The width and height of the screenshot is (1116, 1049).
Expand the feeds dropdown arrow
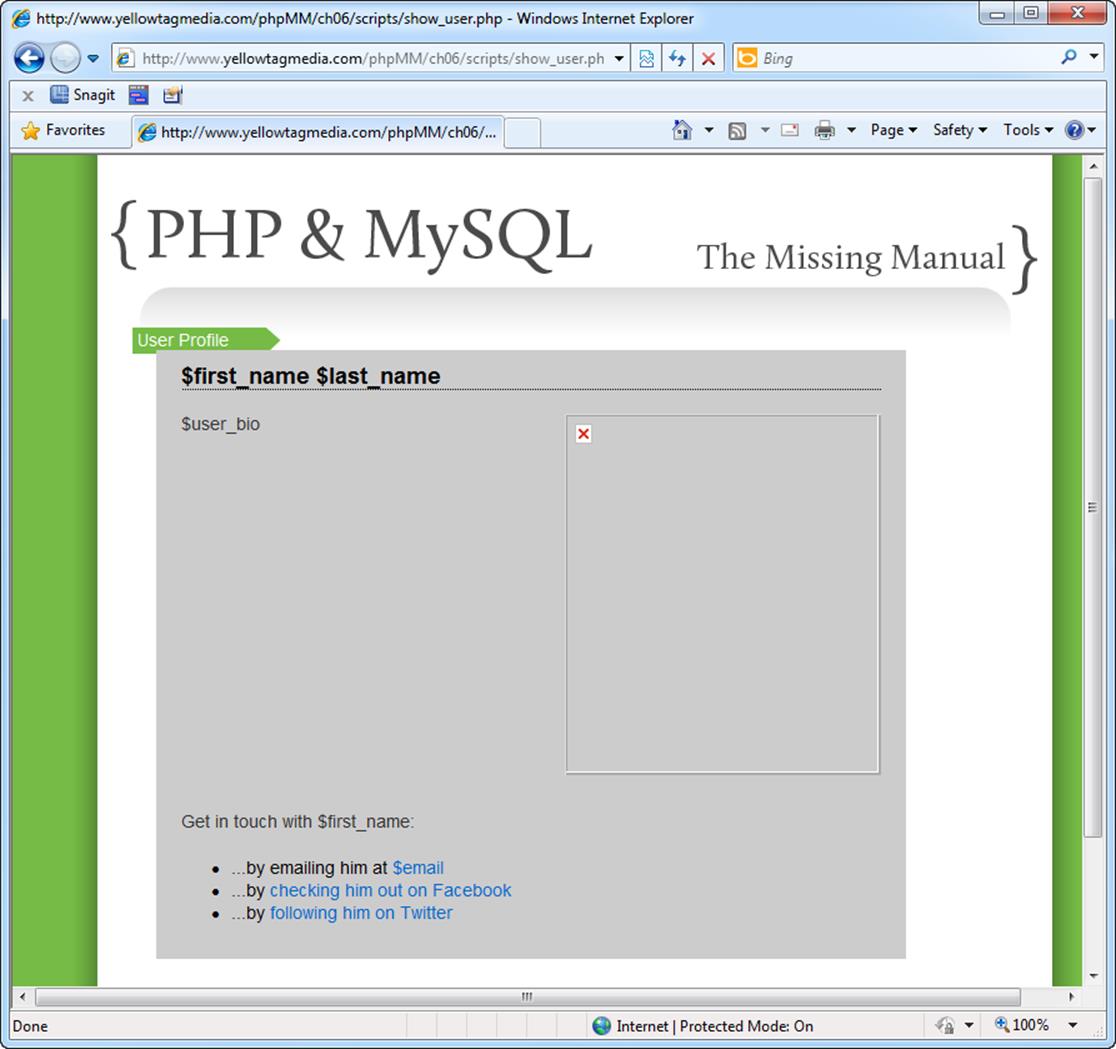tap(765, 130)
